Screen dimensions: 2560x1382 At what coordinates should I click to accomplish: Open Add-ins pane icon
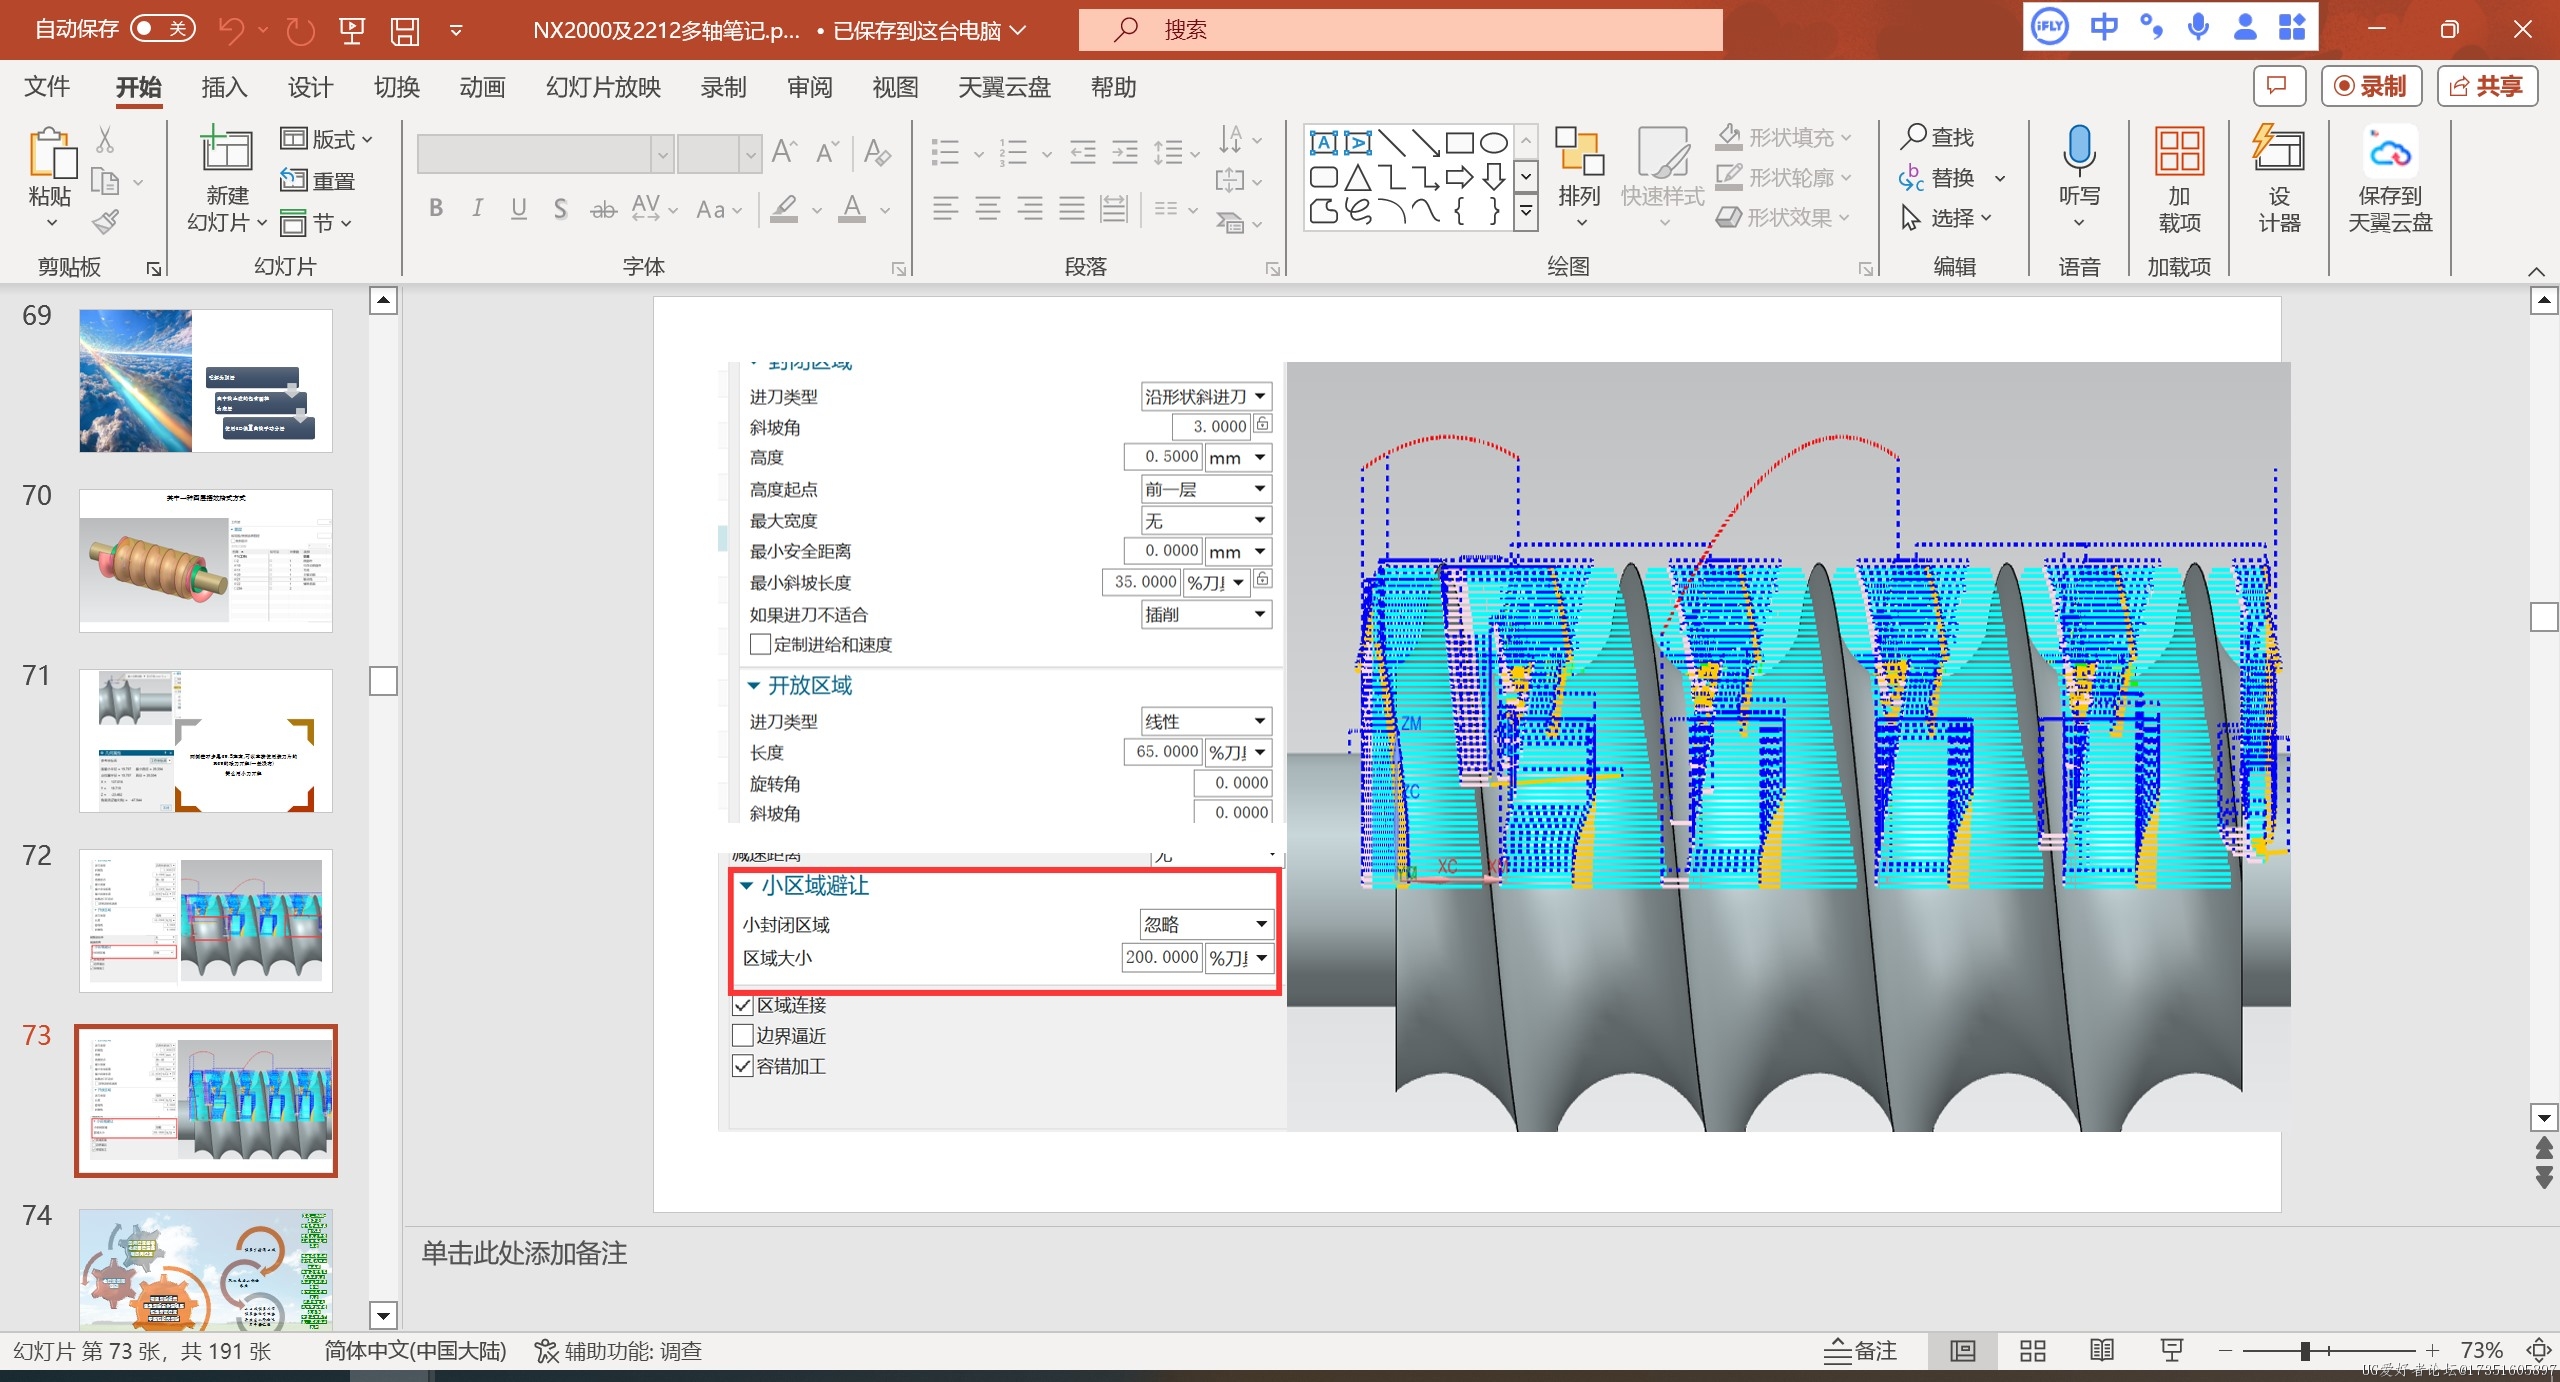(2179, 180)
